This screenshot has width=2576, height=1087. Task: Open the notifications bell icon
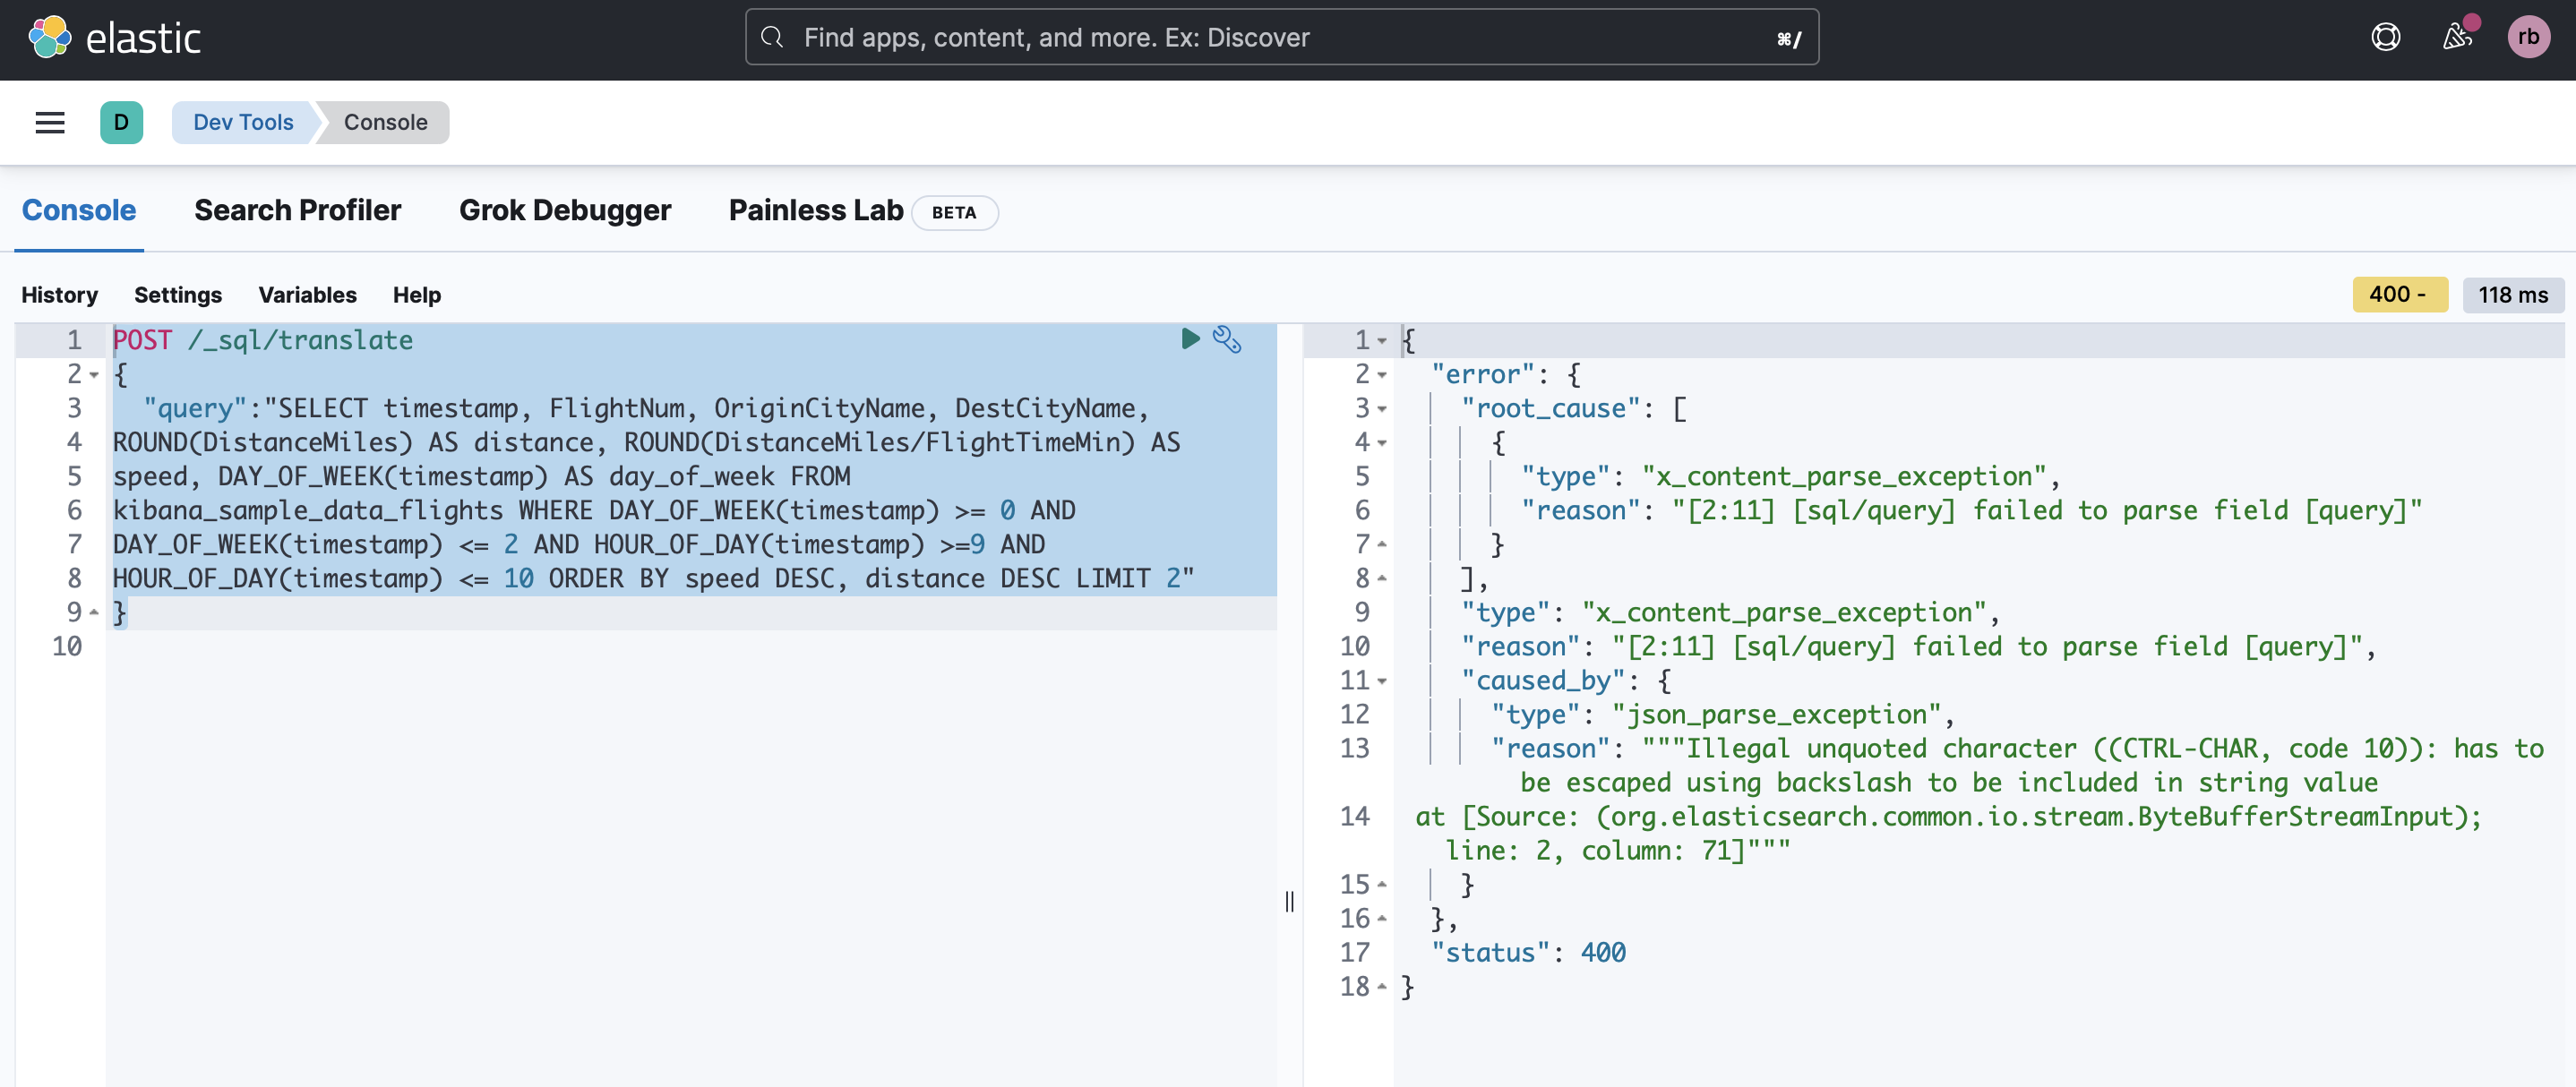click(x=2458, y=37)
